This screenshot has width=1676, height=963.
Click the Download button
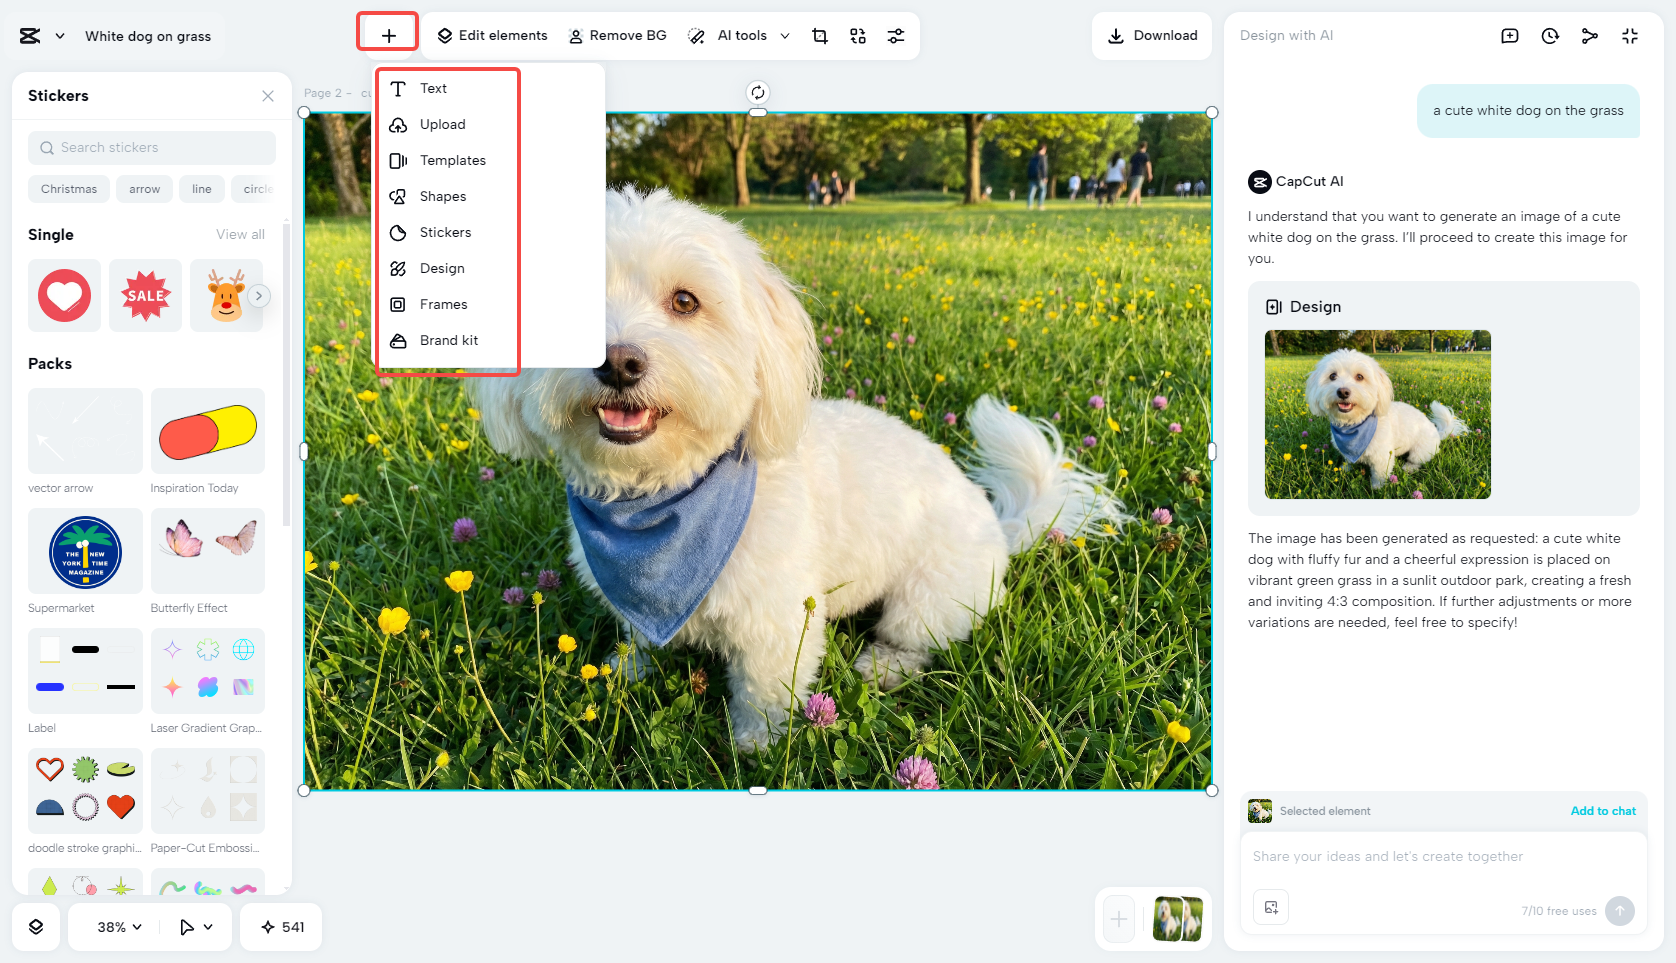[1152, 35]
